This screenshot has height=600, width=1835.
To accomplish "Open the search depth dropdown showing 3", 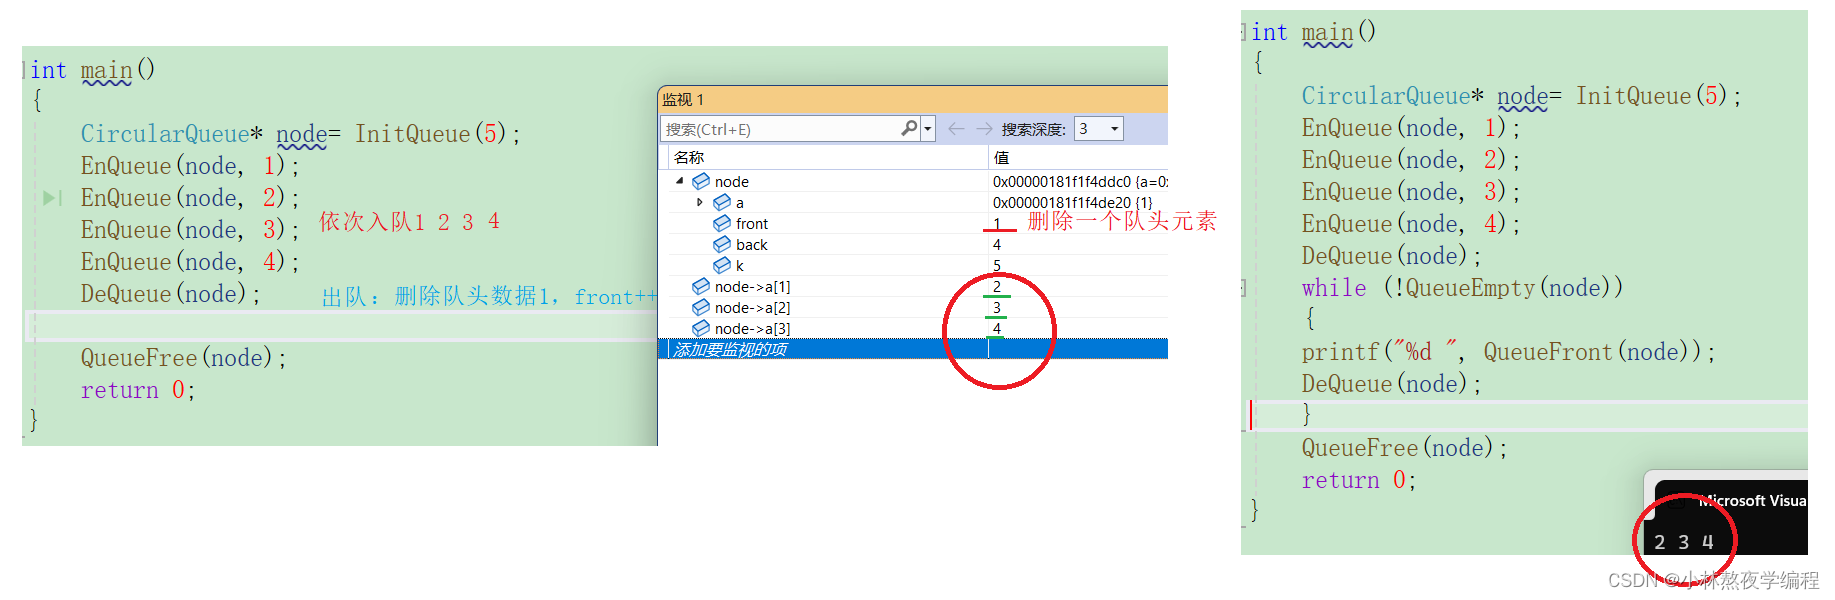I will (x=1099, y=128).
